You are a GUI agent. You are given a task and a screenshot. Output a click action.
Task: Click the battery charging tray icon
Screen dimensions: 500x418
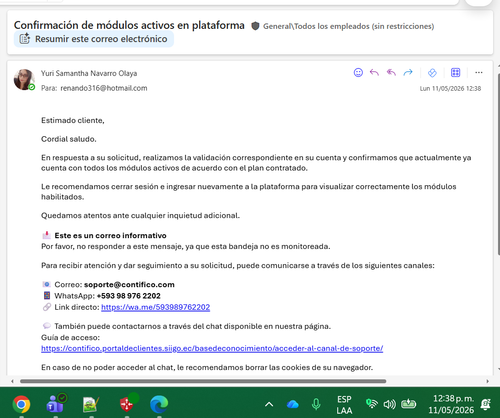pyautogui.click(x=408, y=404)
